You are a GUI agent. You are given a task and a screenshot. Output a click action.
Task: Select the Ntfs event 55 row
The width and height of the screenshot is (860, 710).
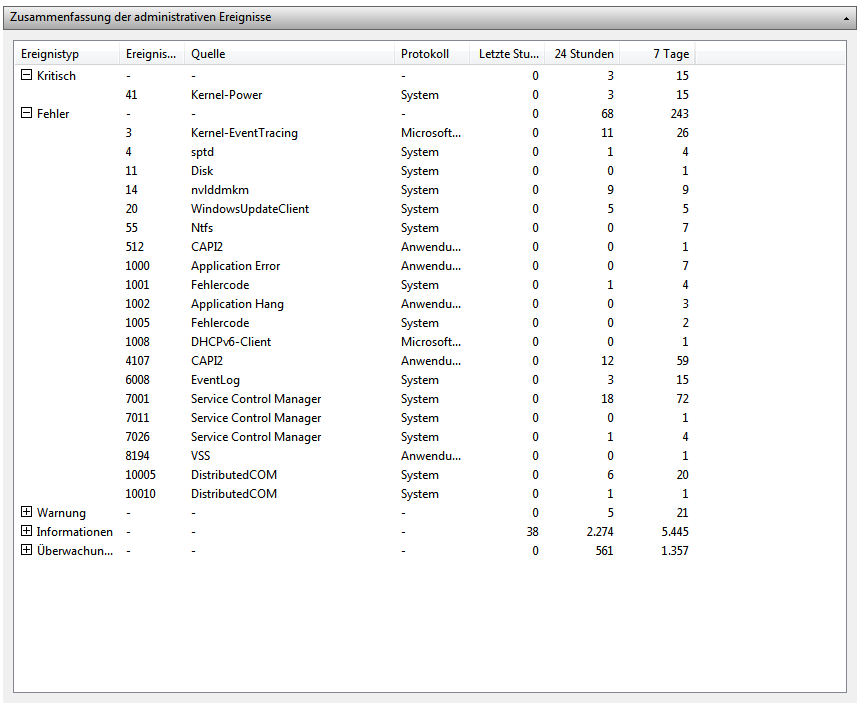(355, 228)
